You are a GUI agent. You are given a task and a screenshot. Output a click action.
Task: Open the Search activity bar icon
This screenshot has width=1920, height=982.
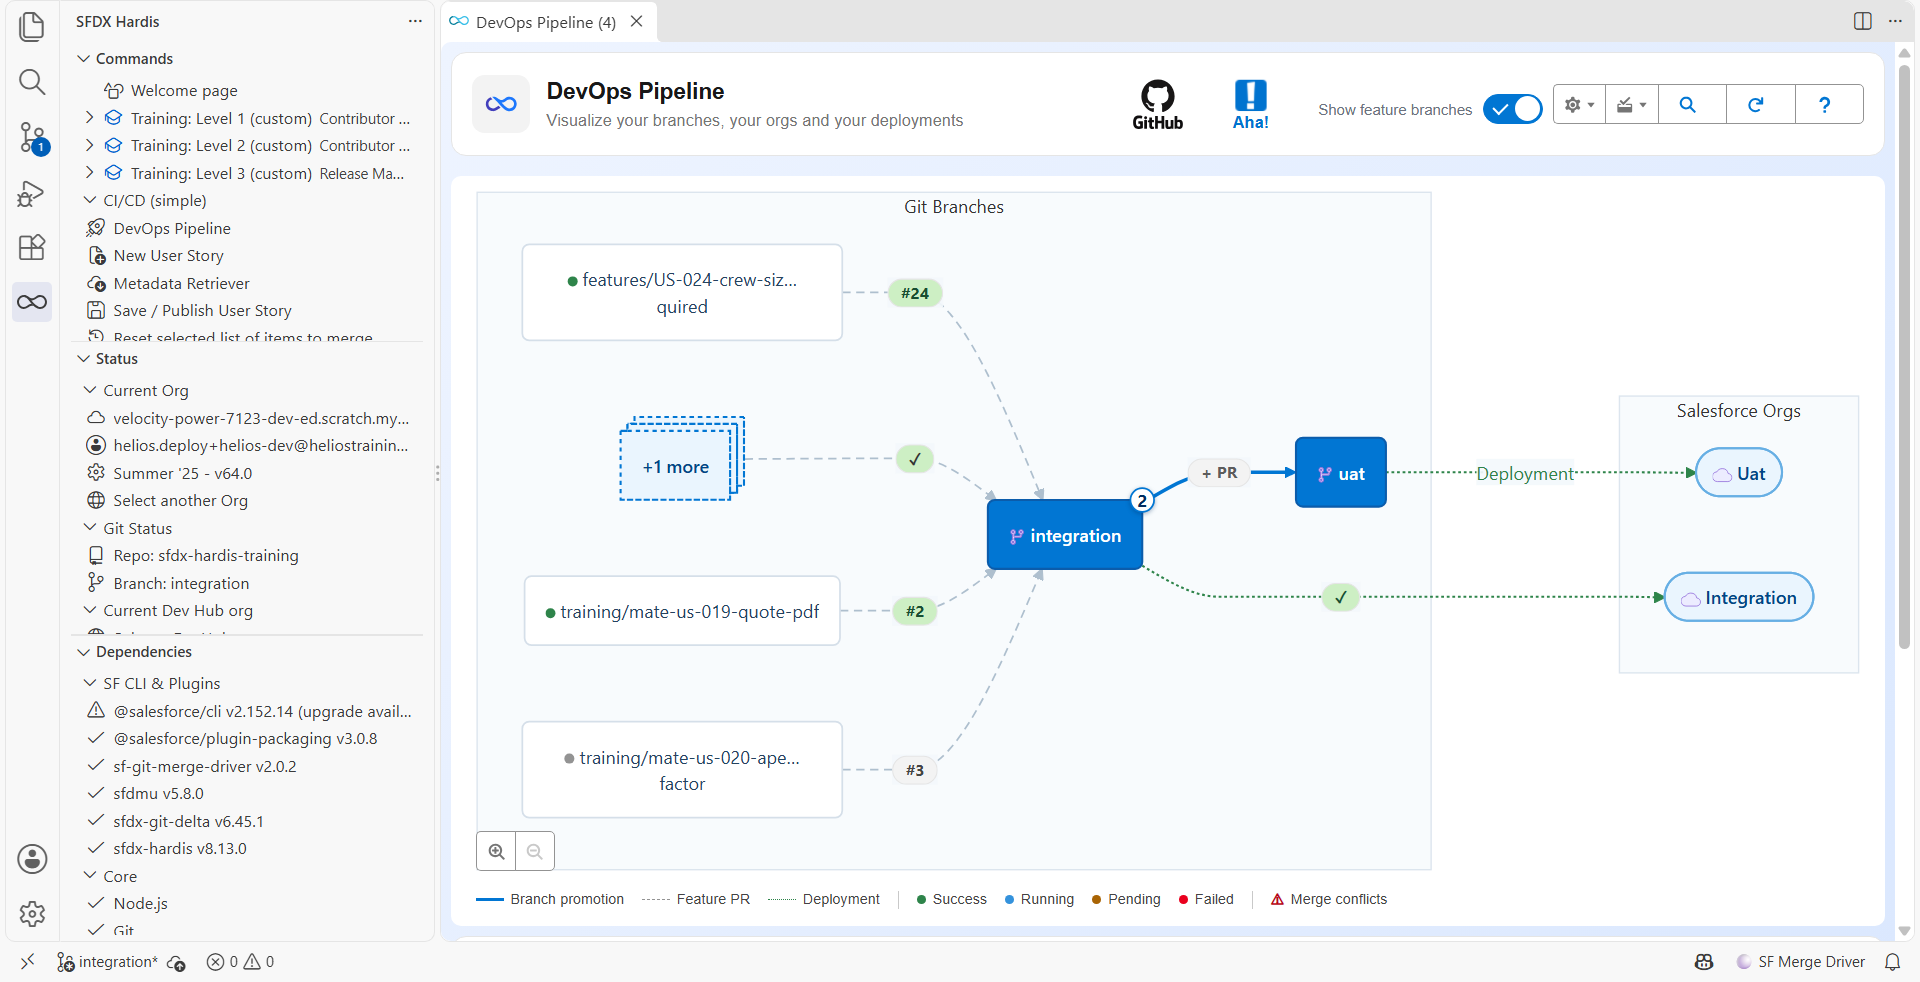click(x=32, y=82)
